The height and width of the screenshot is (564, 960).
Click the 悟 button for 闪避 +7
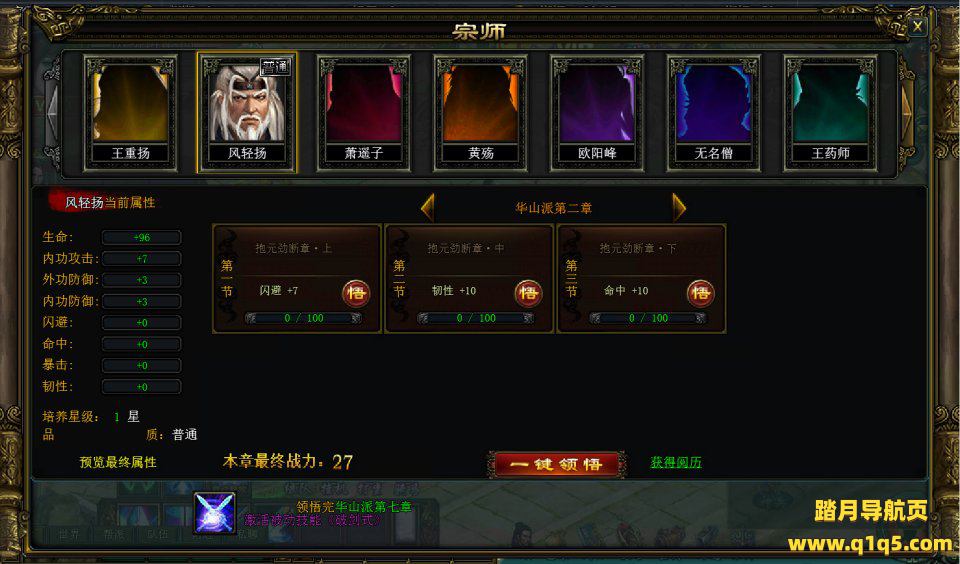356,293
